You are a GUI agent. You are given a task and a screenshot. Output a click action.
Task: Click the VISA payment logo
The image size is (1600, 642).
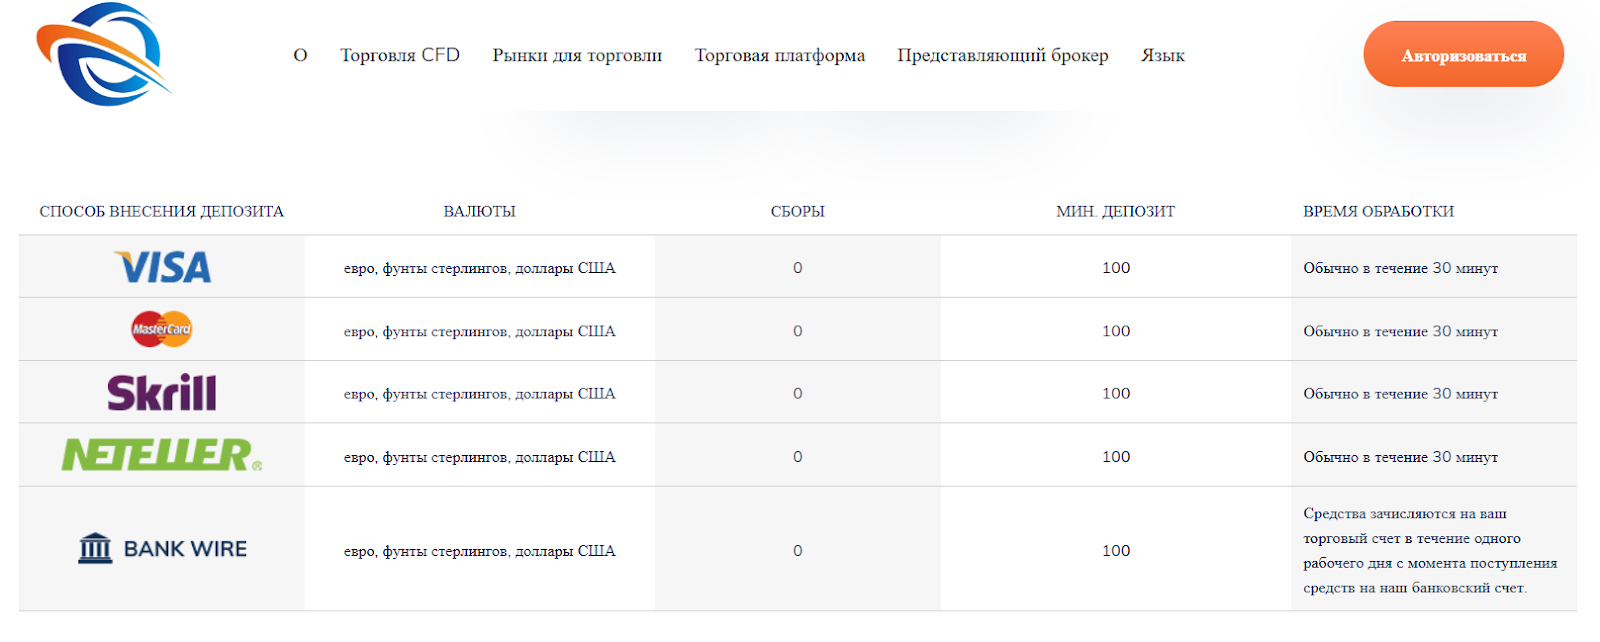point(163,267)
